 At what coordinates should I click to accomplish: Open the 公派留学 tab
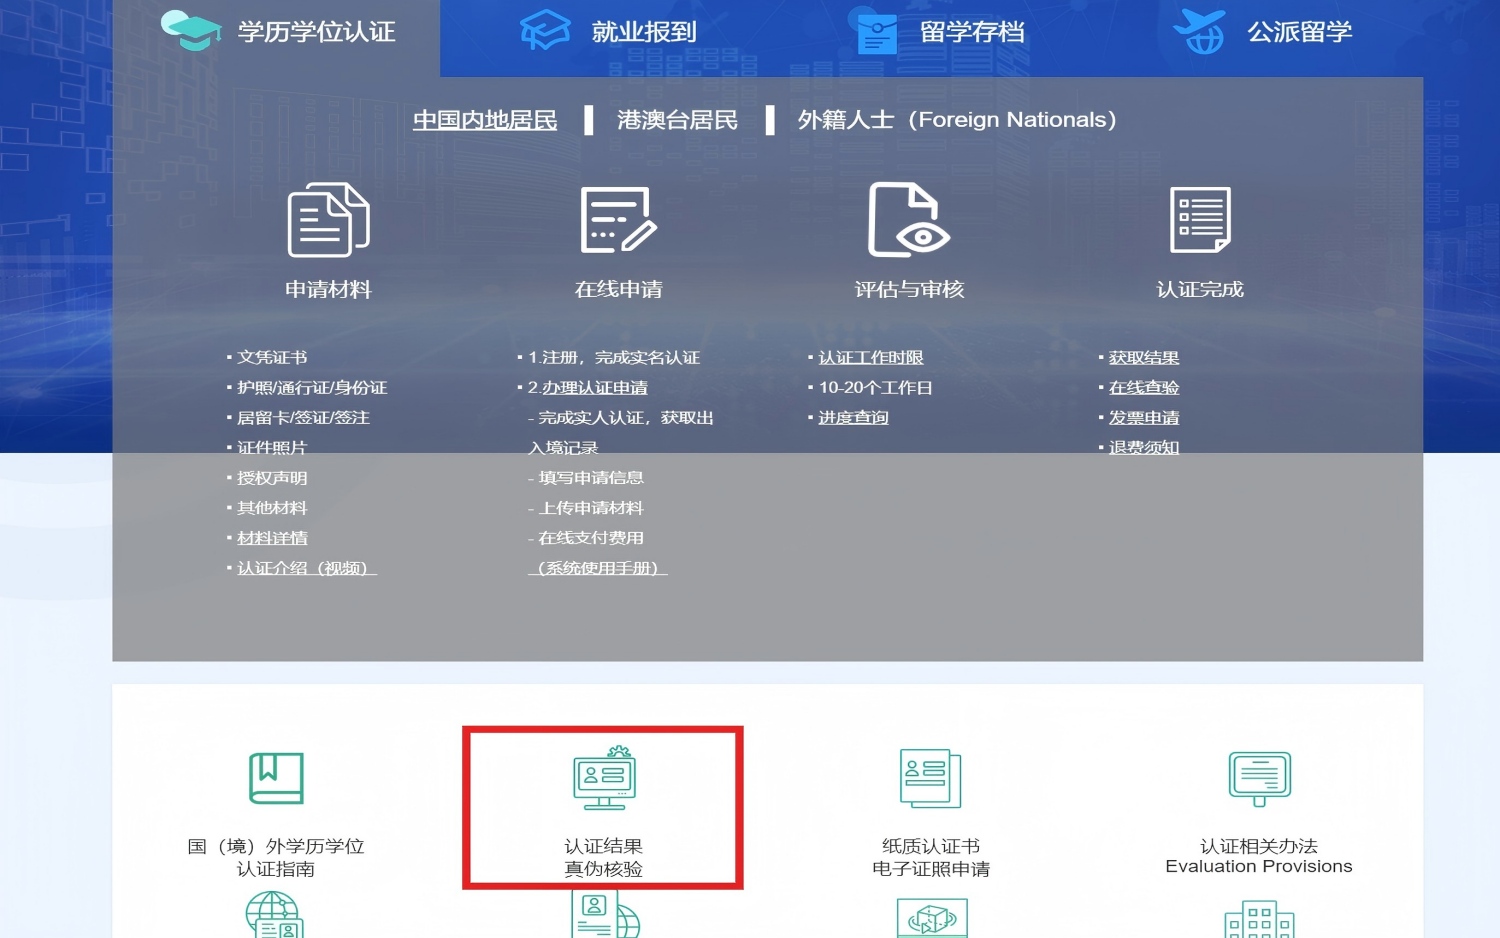(x=1263, y=32)
